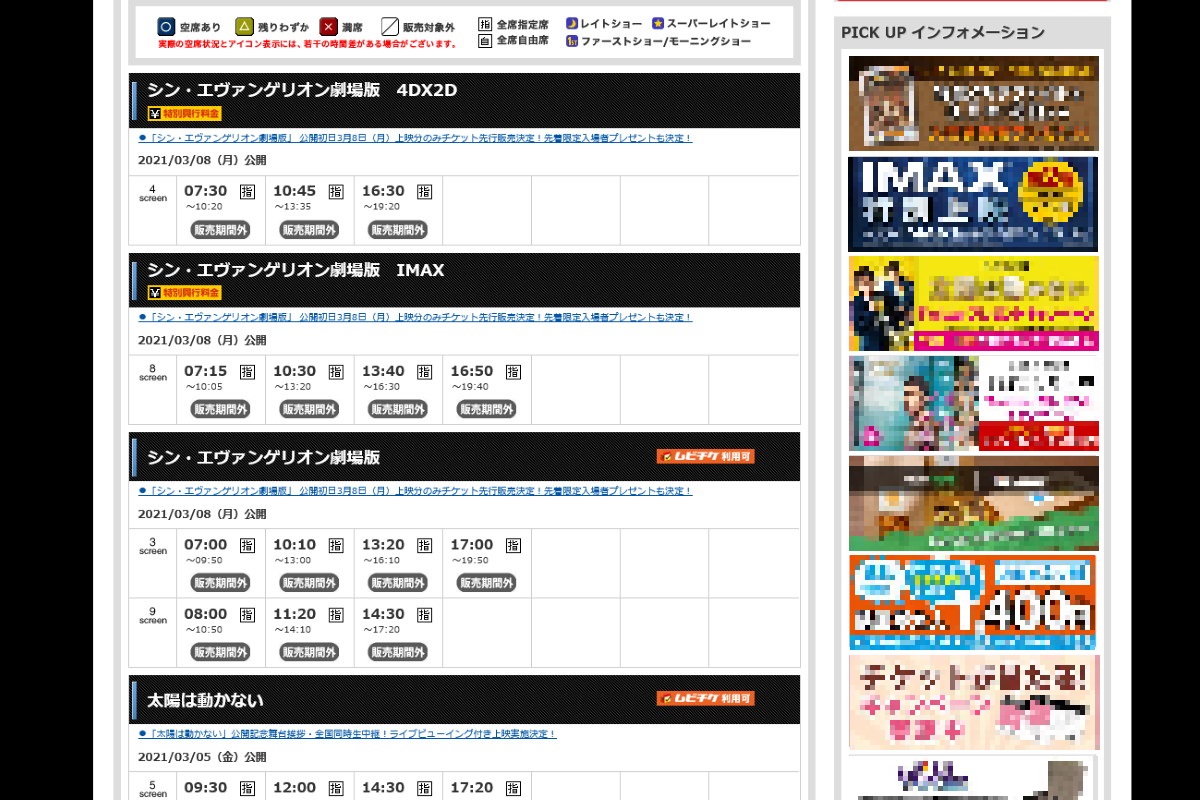Click the 空席あり circle legend icon
This screenshot has height=800, width=1200.
(166, 27)
